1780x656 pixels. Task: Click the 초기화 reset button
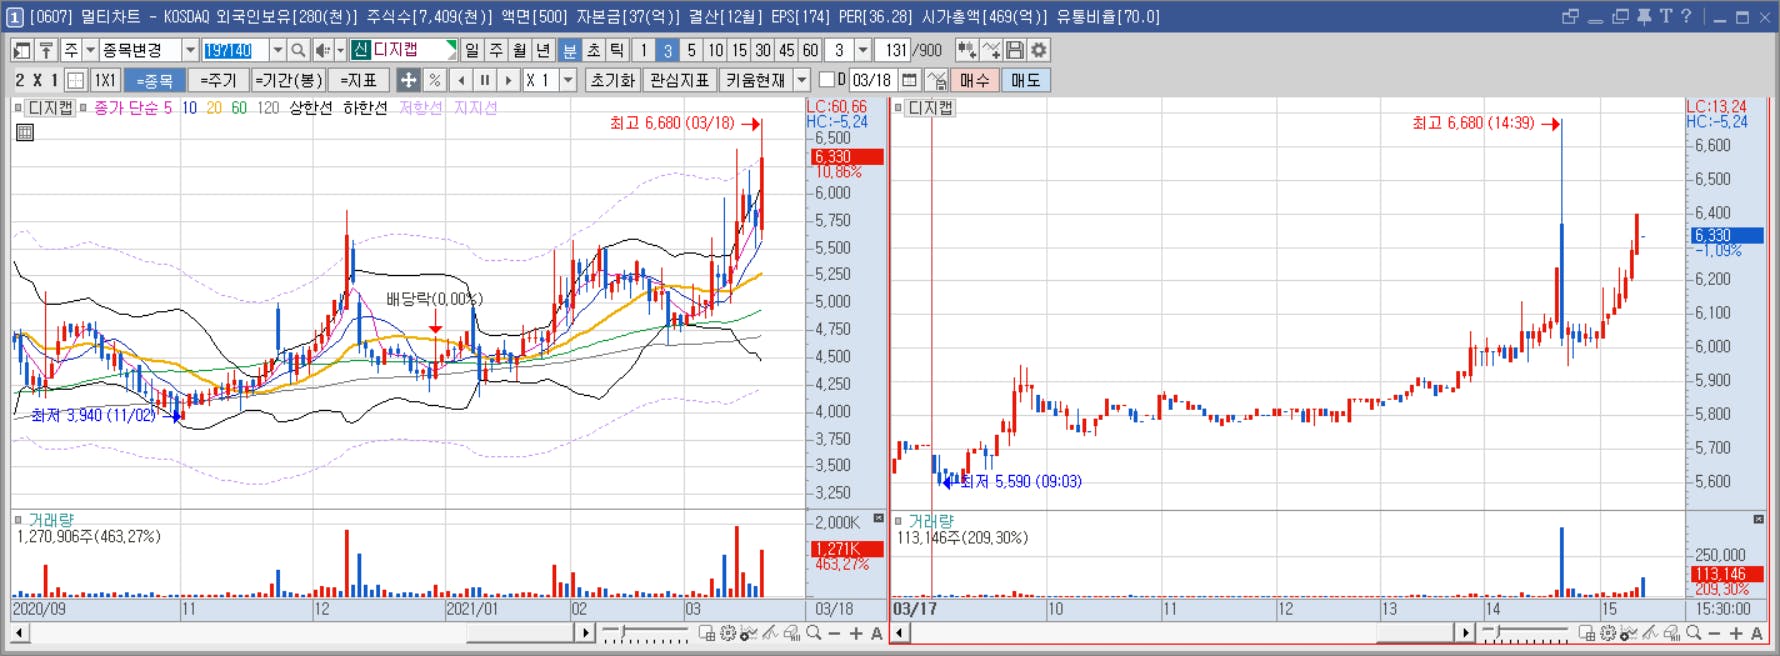click(612, 80)
